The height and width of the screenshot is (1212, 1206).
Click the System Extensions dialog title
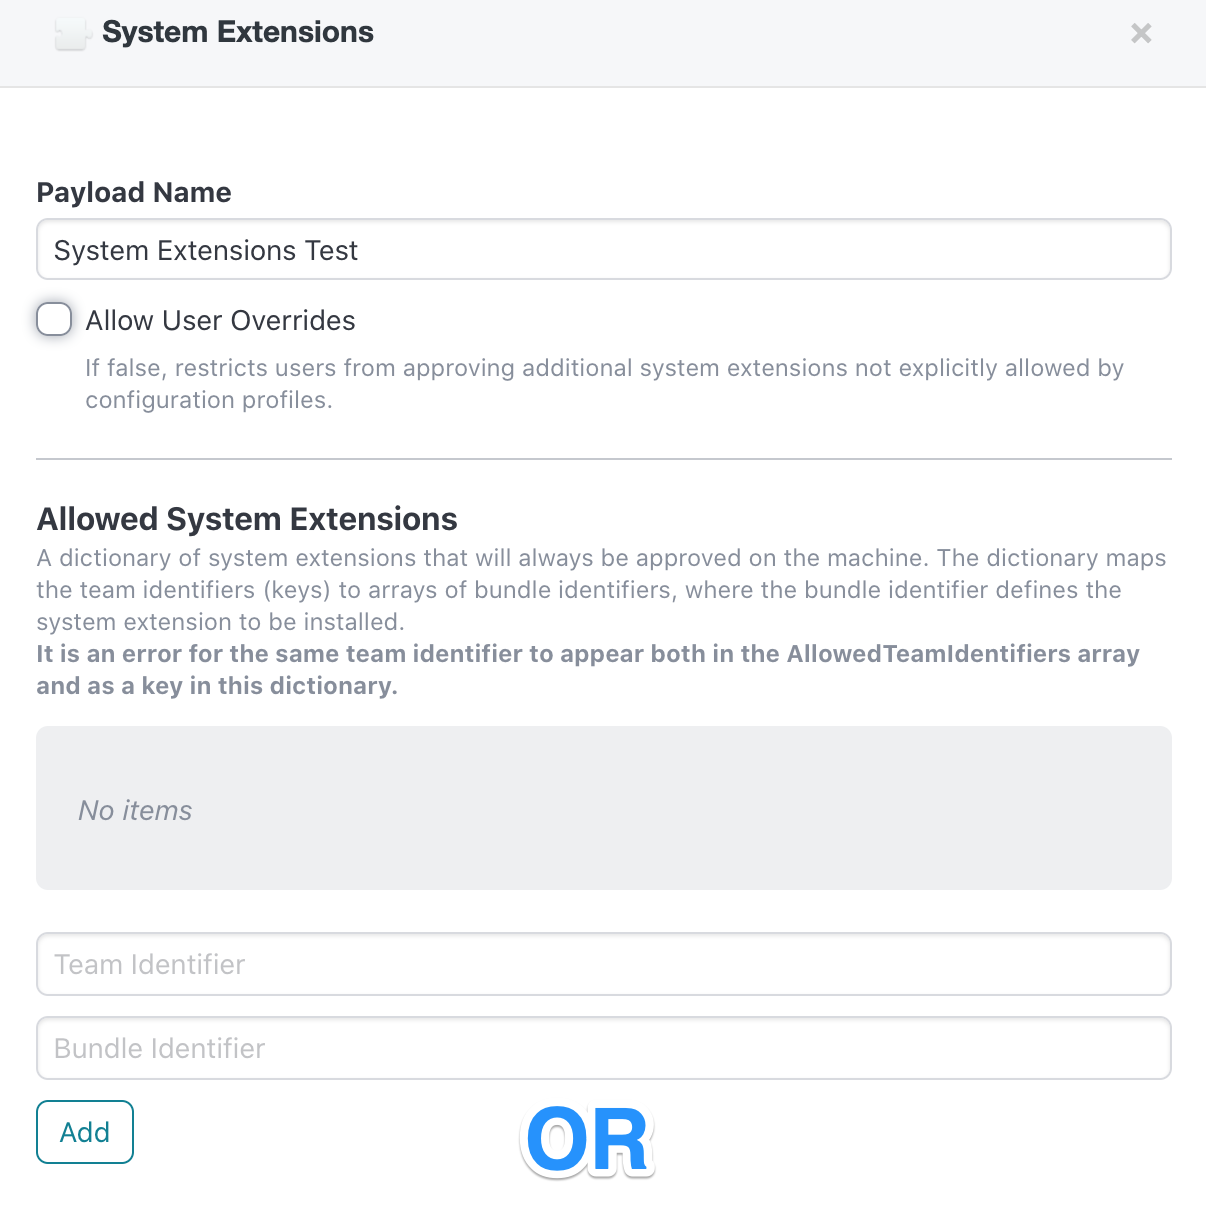(x=238, y=32)
